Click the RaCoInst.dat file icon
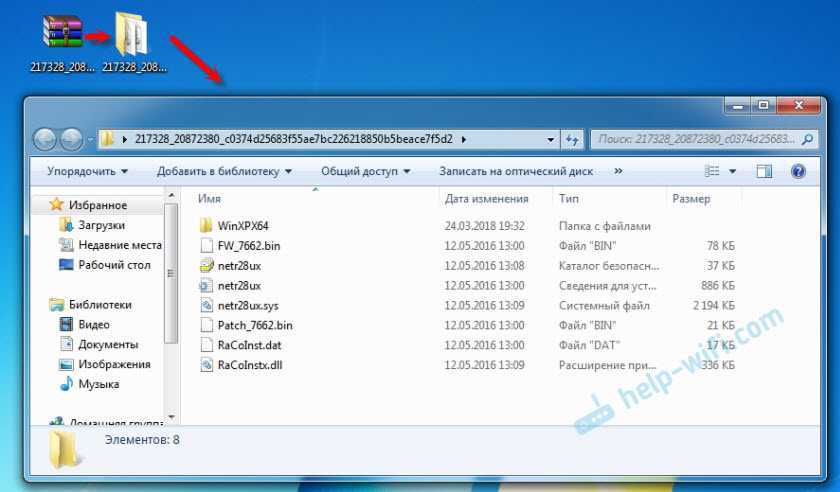 206,345
